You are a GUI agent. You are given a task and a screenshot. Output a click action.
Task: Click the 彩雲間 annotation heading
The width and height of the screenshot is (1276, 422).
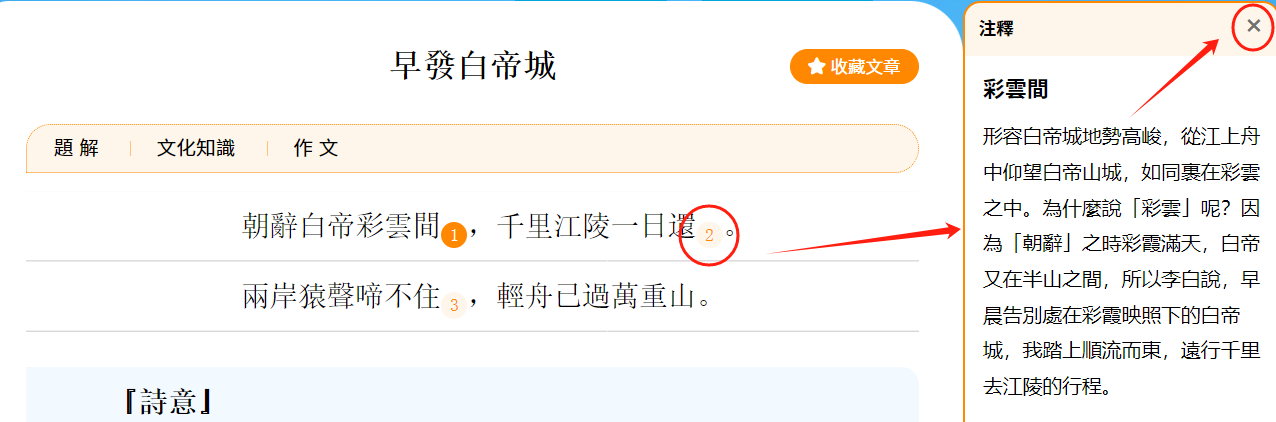[x=1016, y=89]
